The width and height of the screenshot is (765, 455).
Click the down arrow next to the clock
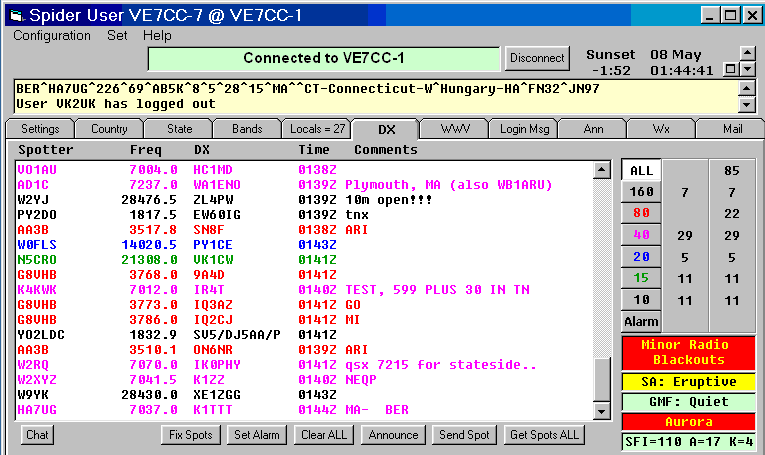(x=746, y=70)
